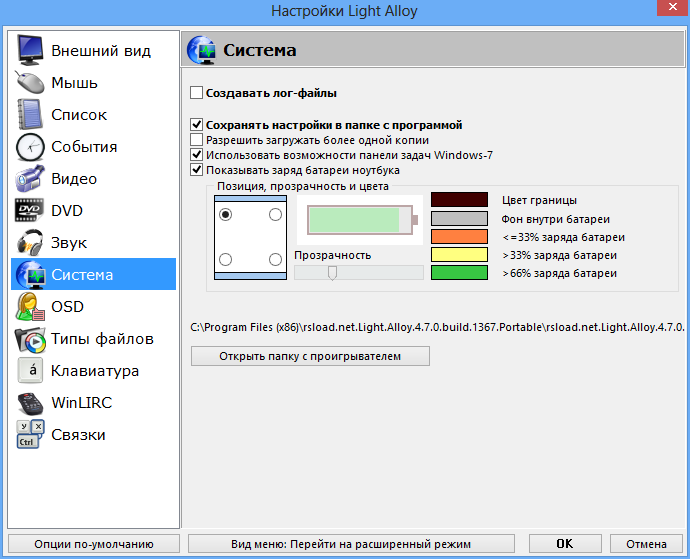Image resolution: width=690 pixels, height=559 pixels.
Task: Click the monitor icon for Внешний вид
Action: point(31,51)
